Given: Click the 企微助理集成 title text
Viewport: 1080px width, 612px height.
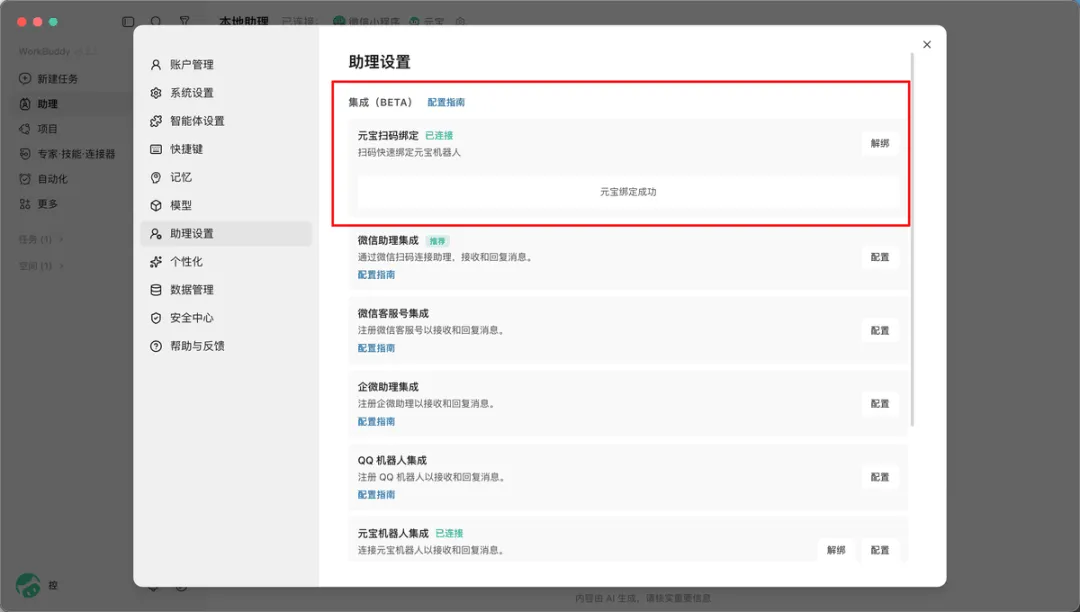Looking at the screenshot, I should click(x=388, y=387).
